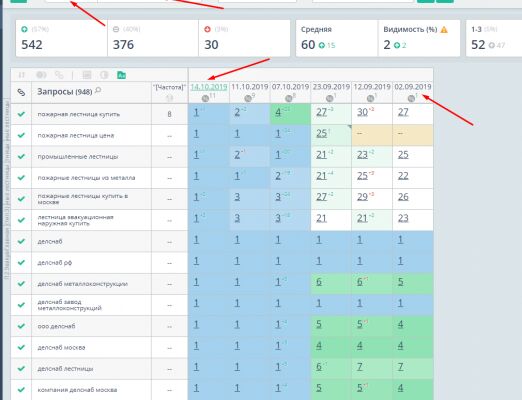
Task: Click the warning triangle beside Видимость (%)
Action: pyautogui.click(x=444, y=30)
